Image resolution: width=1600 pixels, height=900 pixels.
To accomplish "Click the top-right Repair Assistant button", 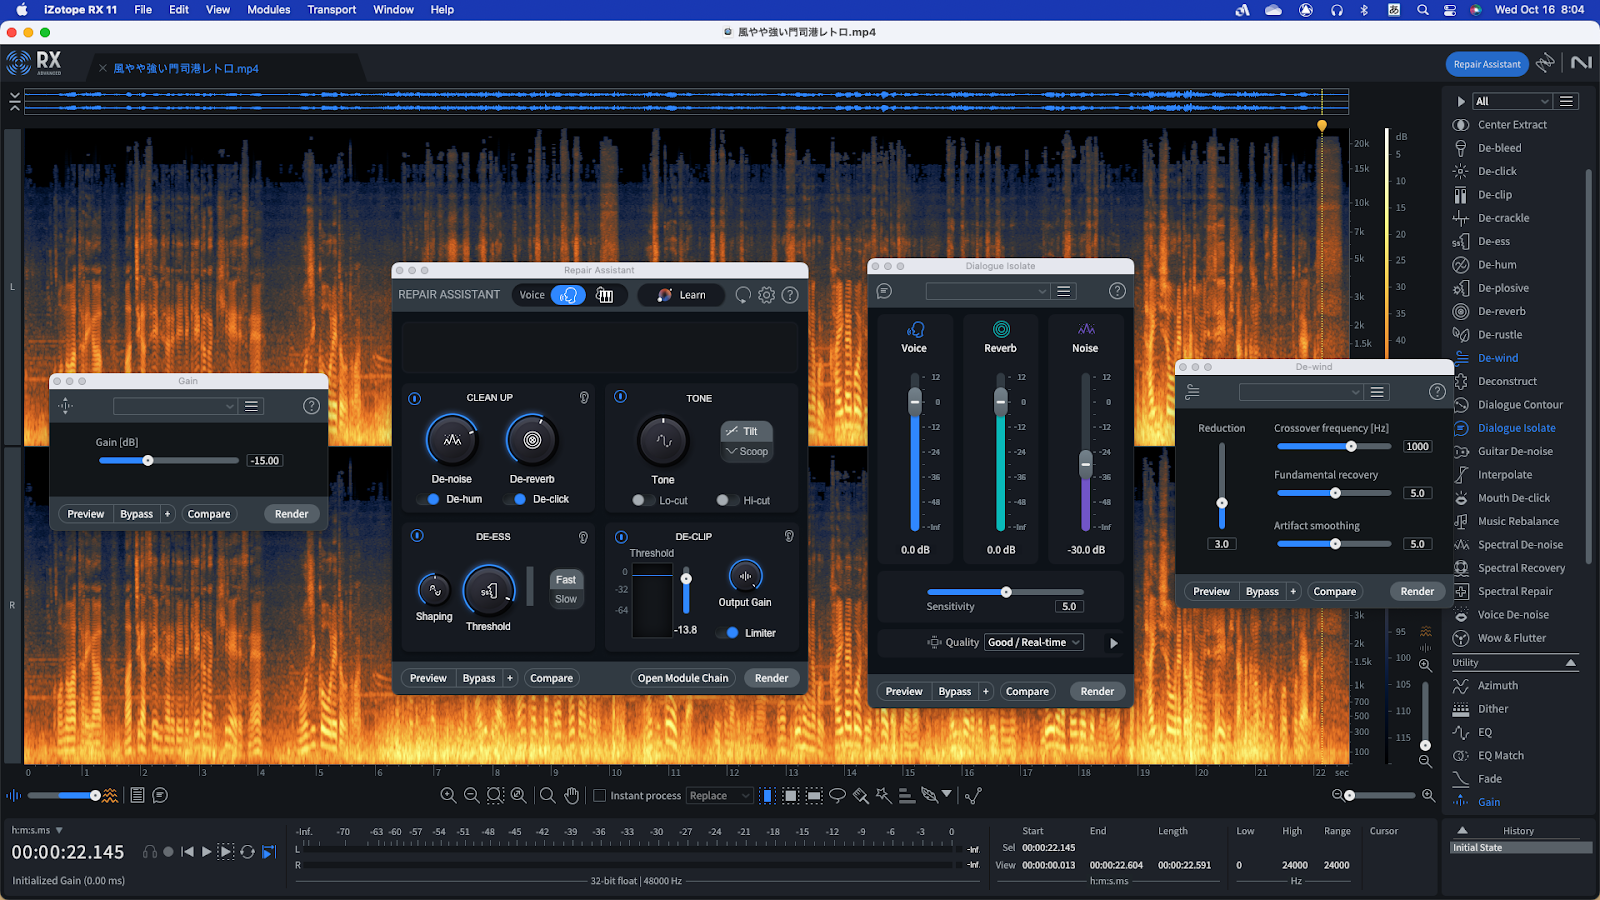I will click(x=1487, y=64).
